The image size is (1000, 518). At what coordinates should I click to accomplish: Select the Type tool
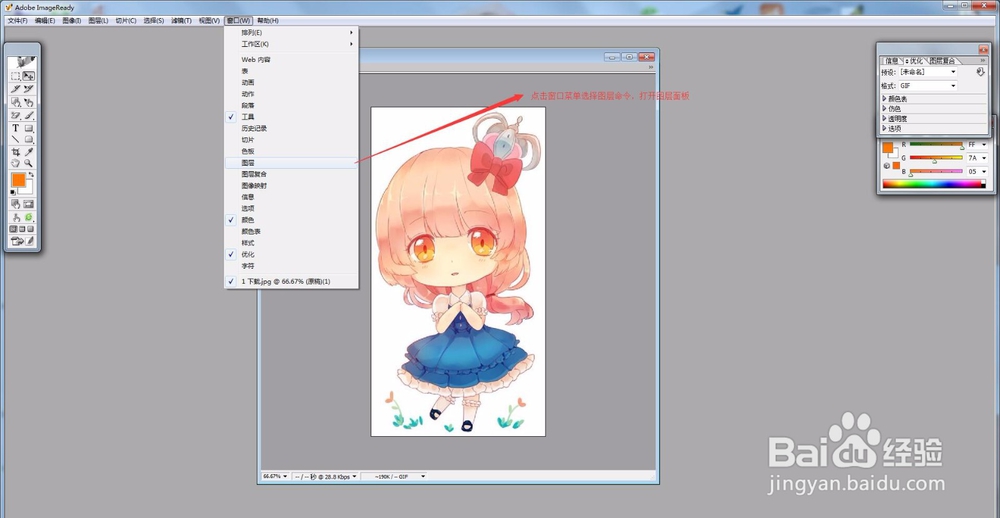point(15,128)
